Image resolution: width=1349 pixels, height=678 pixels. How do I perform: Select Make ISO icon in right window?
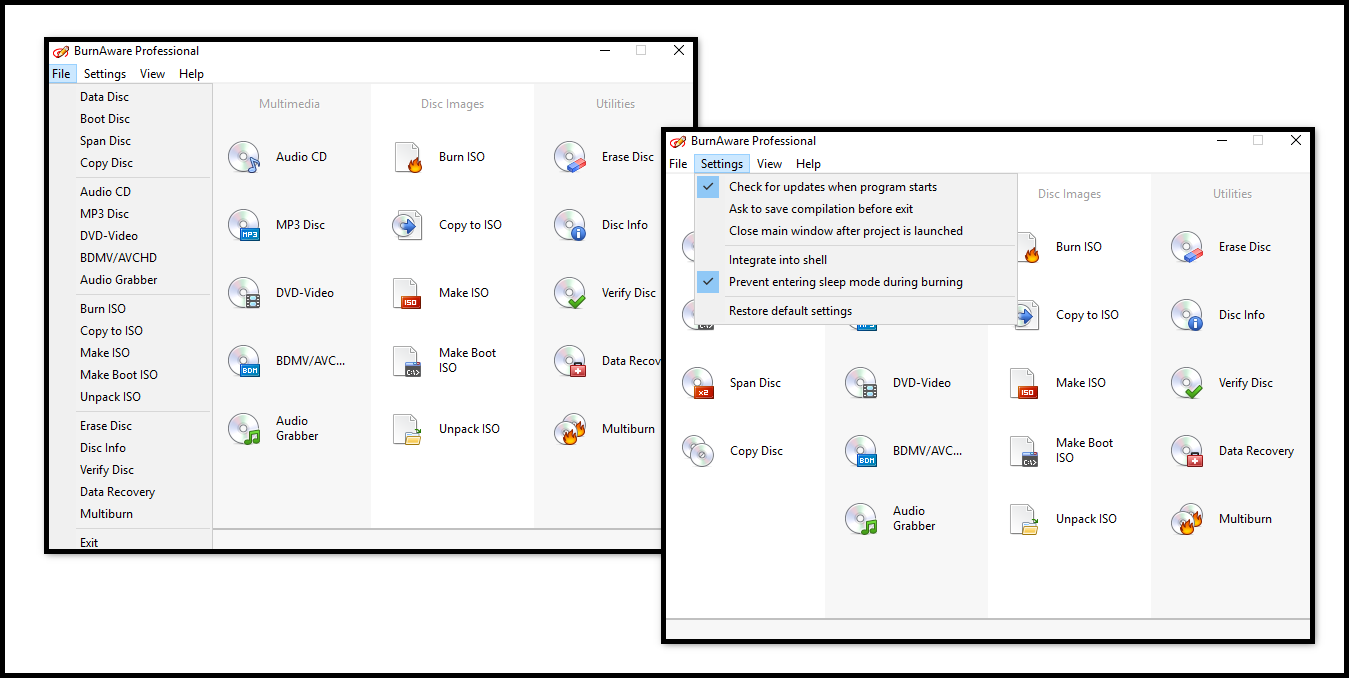1025,383
